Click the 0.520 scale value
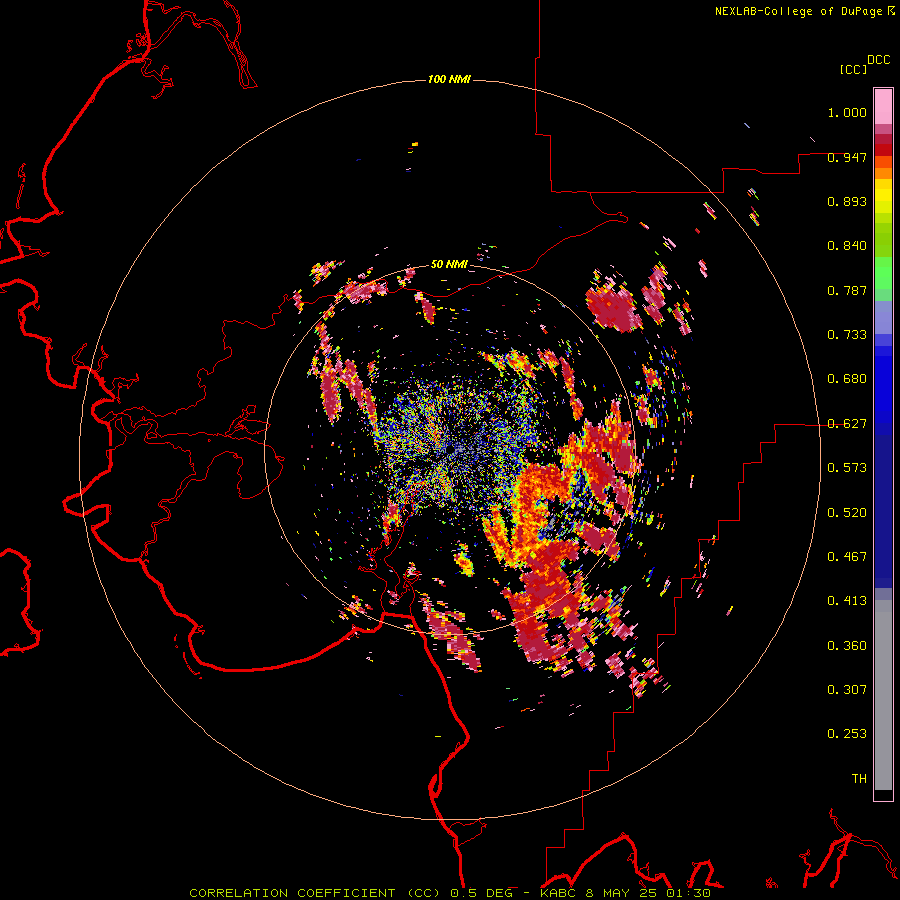Image resolution: width=900 pixels, height=900 pixels. (x=847, y=512)
